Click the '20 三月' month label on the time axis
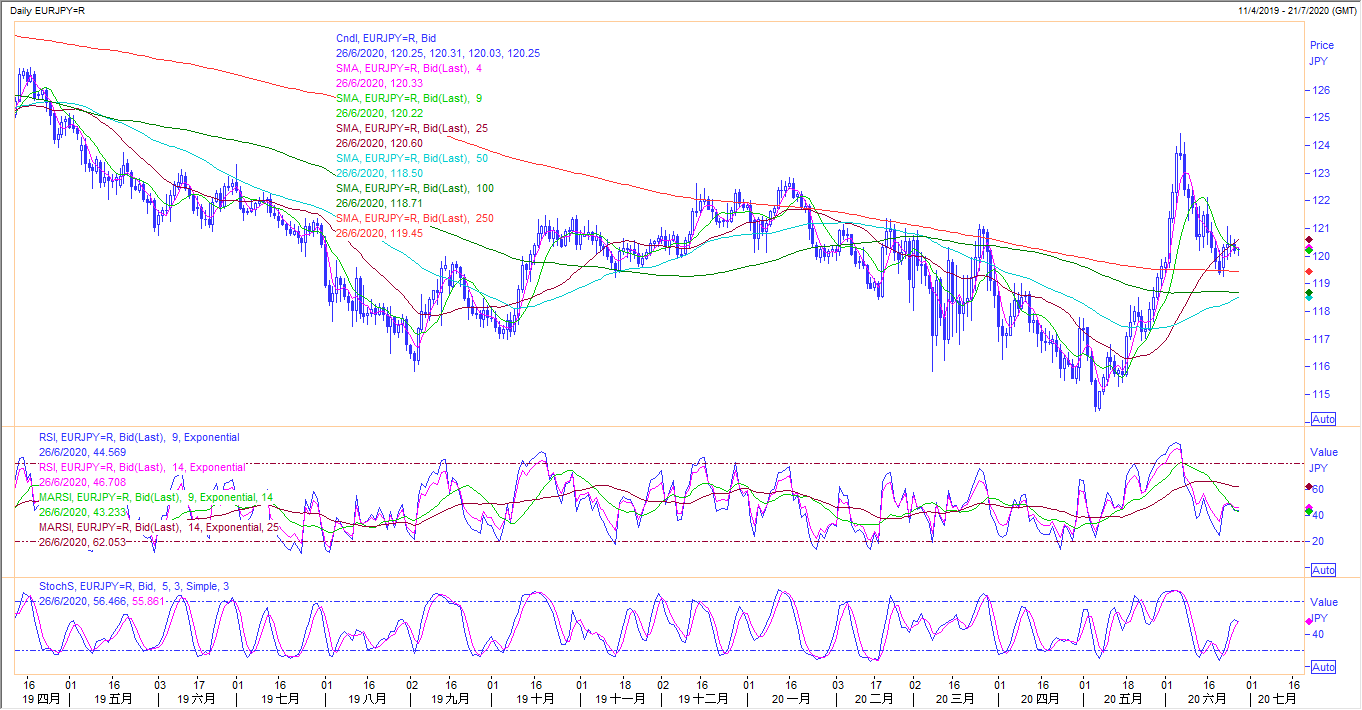 tap(953, 699)
